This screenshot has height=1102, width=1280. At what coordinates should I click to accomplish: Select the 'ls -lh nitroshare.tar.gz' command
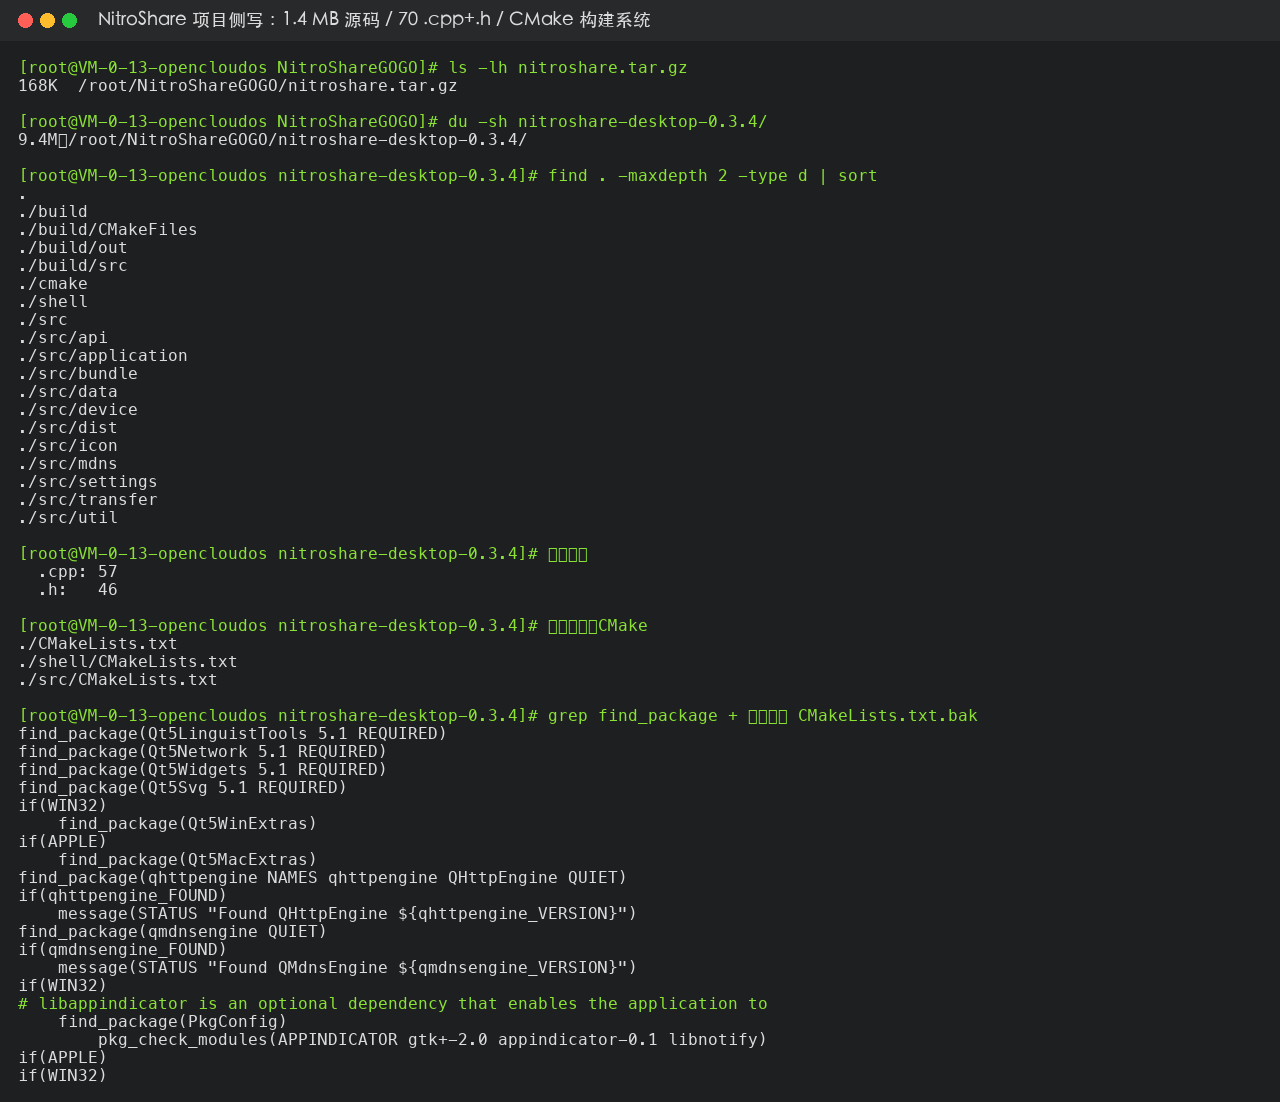point(568,68)
